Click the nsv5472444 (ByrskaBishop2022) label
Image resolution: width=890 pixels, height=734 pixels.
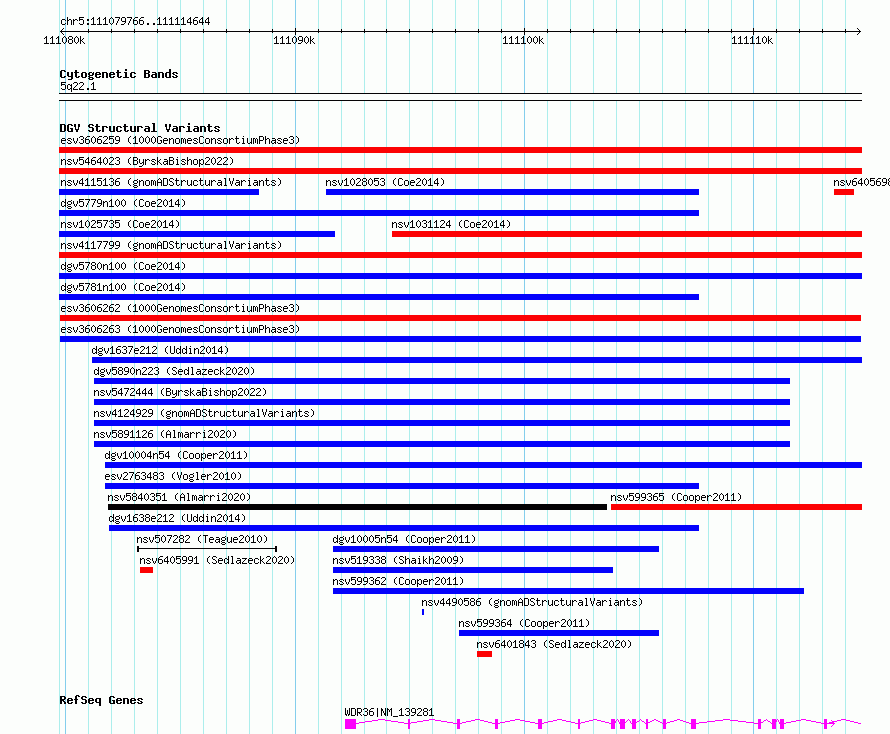tap(180, 392)
